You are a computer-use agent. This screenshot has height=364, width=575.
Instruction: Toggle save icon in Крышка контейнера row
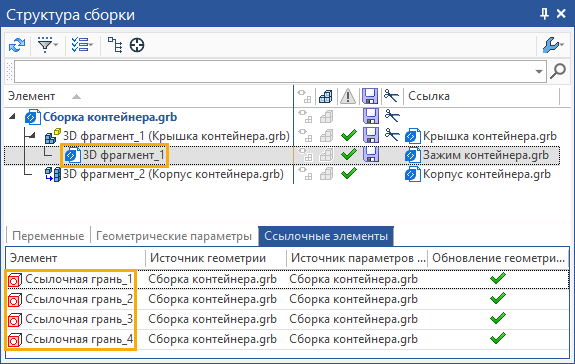pos(371,135)
